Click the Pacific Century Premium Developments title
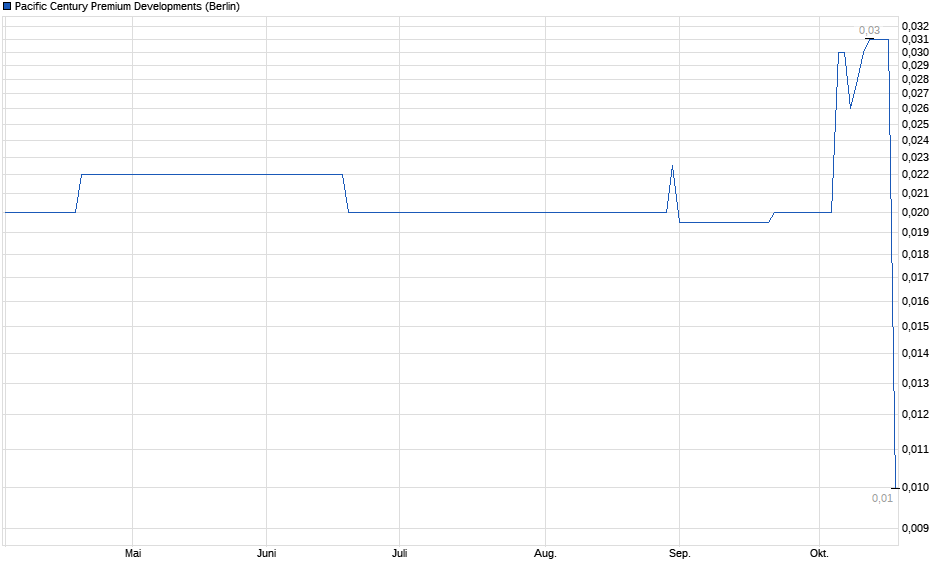 (x=127, y=6)
